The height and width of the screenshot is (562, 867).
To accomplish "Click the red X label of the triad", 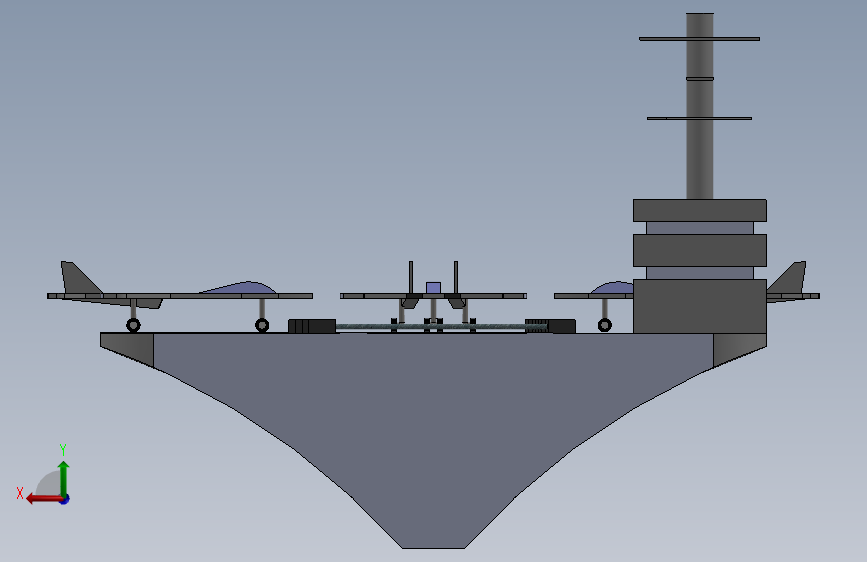I will tap(20, 493).
